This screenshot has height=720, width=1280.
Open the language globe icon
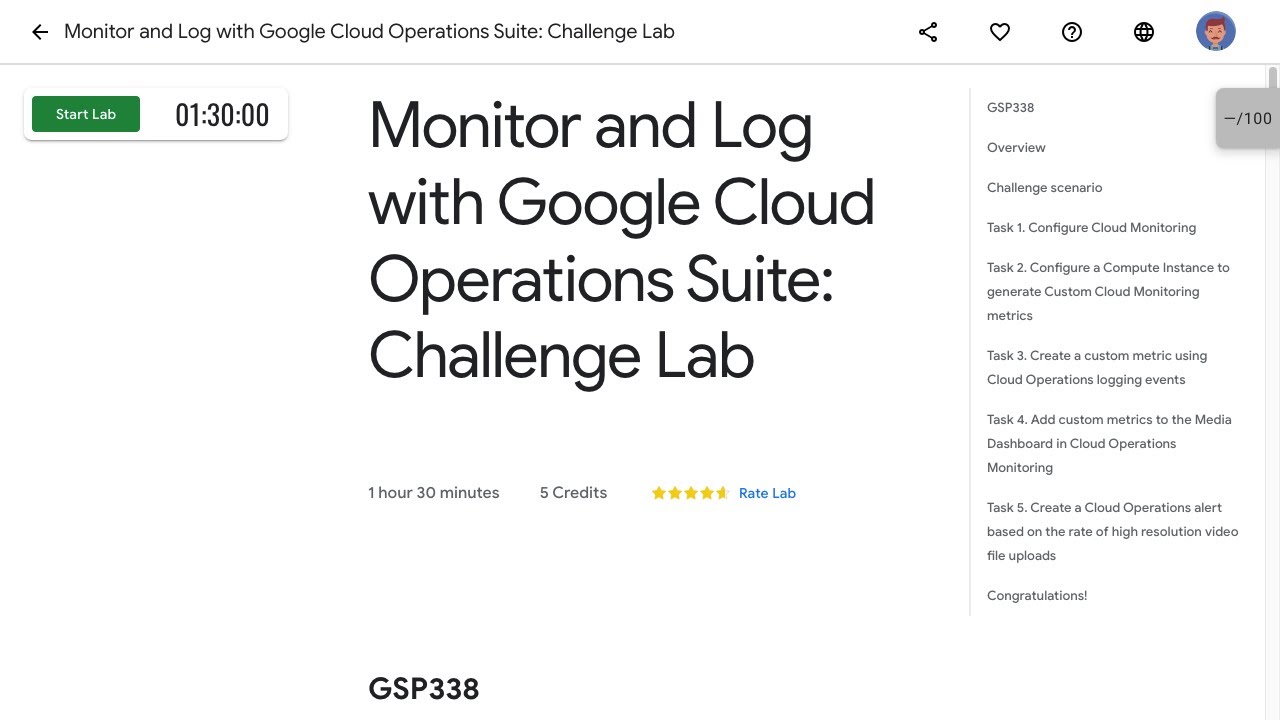click(1144, 32)
